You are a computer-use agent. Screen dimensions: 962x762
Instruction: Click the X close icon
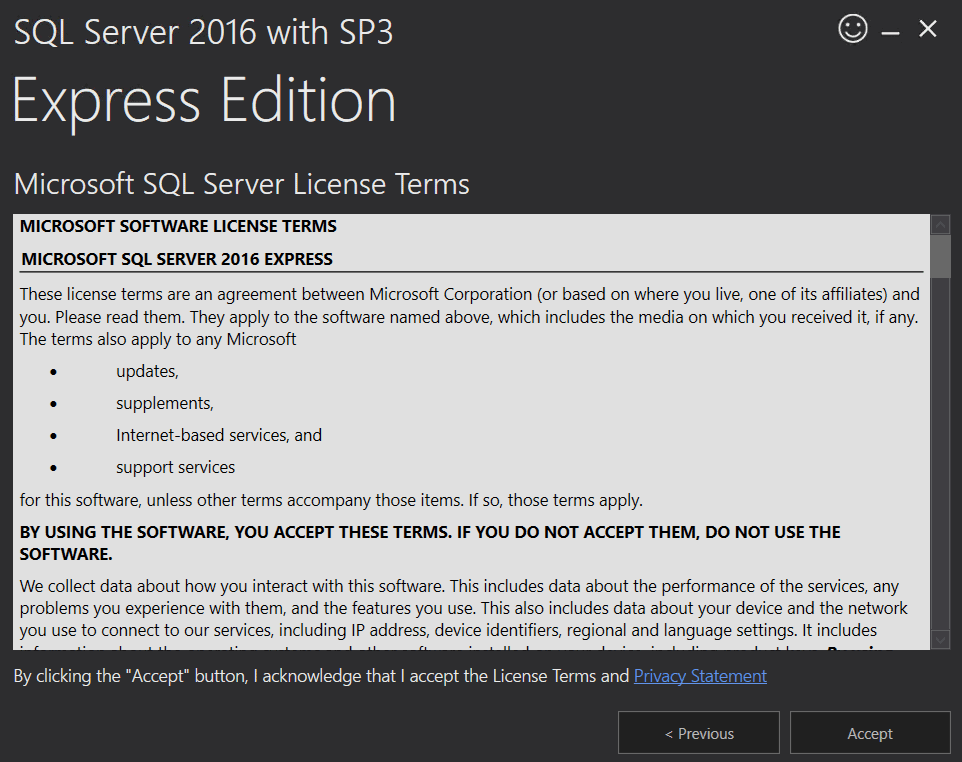click(927, 28)
